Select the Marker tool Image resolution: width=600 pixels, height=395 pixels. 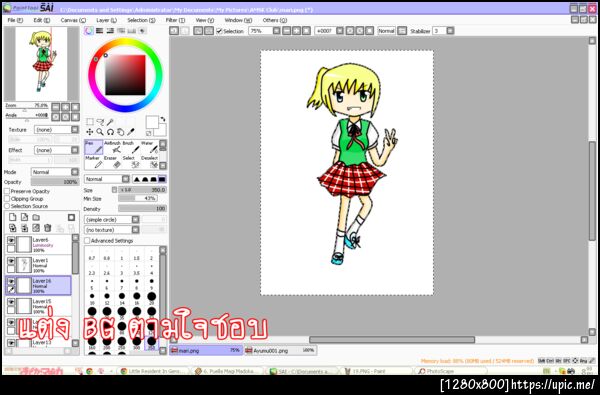tap(94, 162)
